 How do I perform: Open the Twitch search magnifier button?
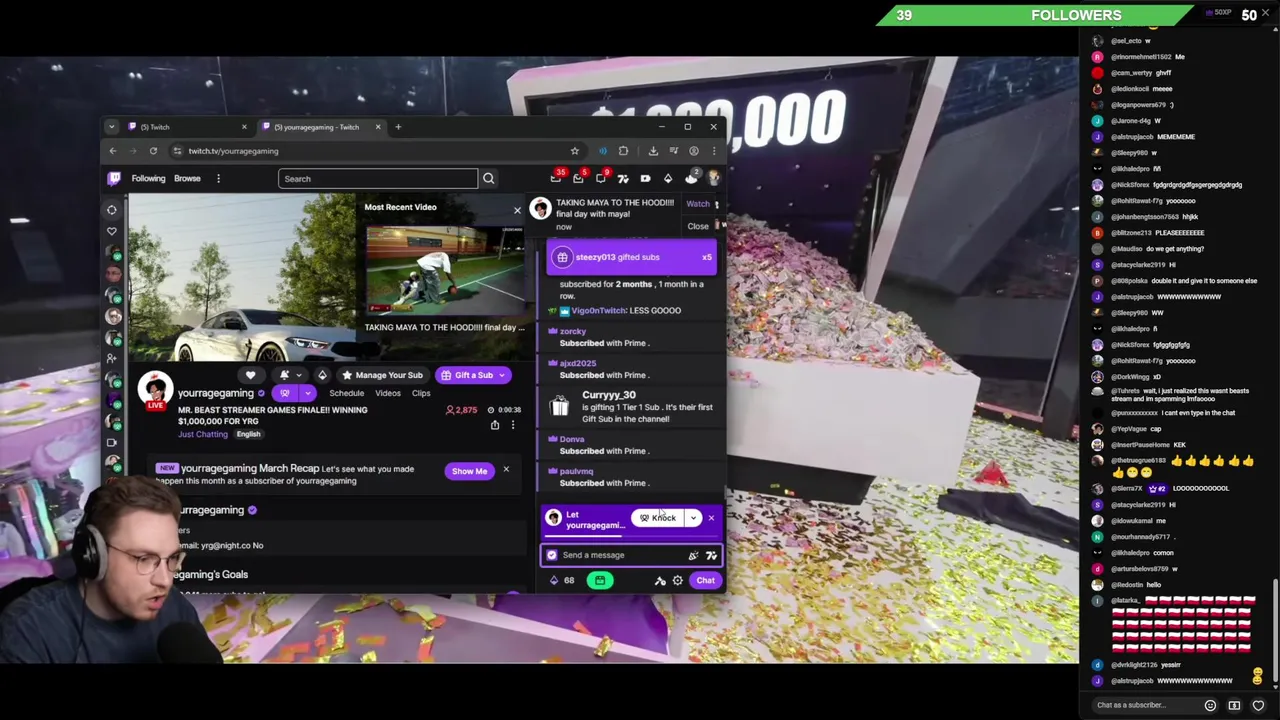click(x=488, y=179)
